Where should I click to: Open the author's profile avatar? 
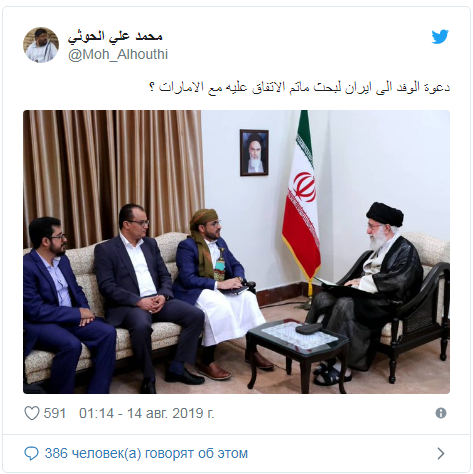41,45
